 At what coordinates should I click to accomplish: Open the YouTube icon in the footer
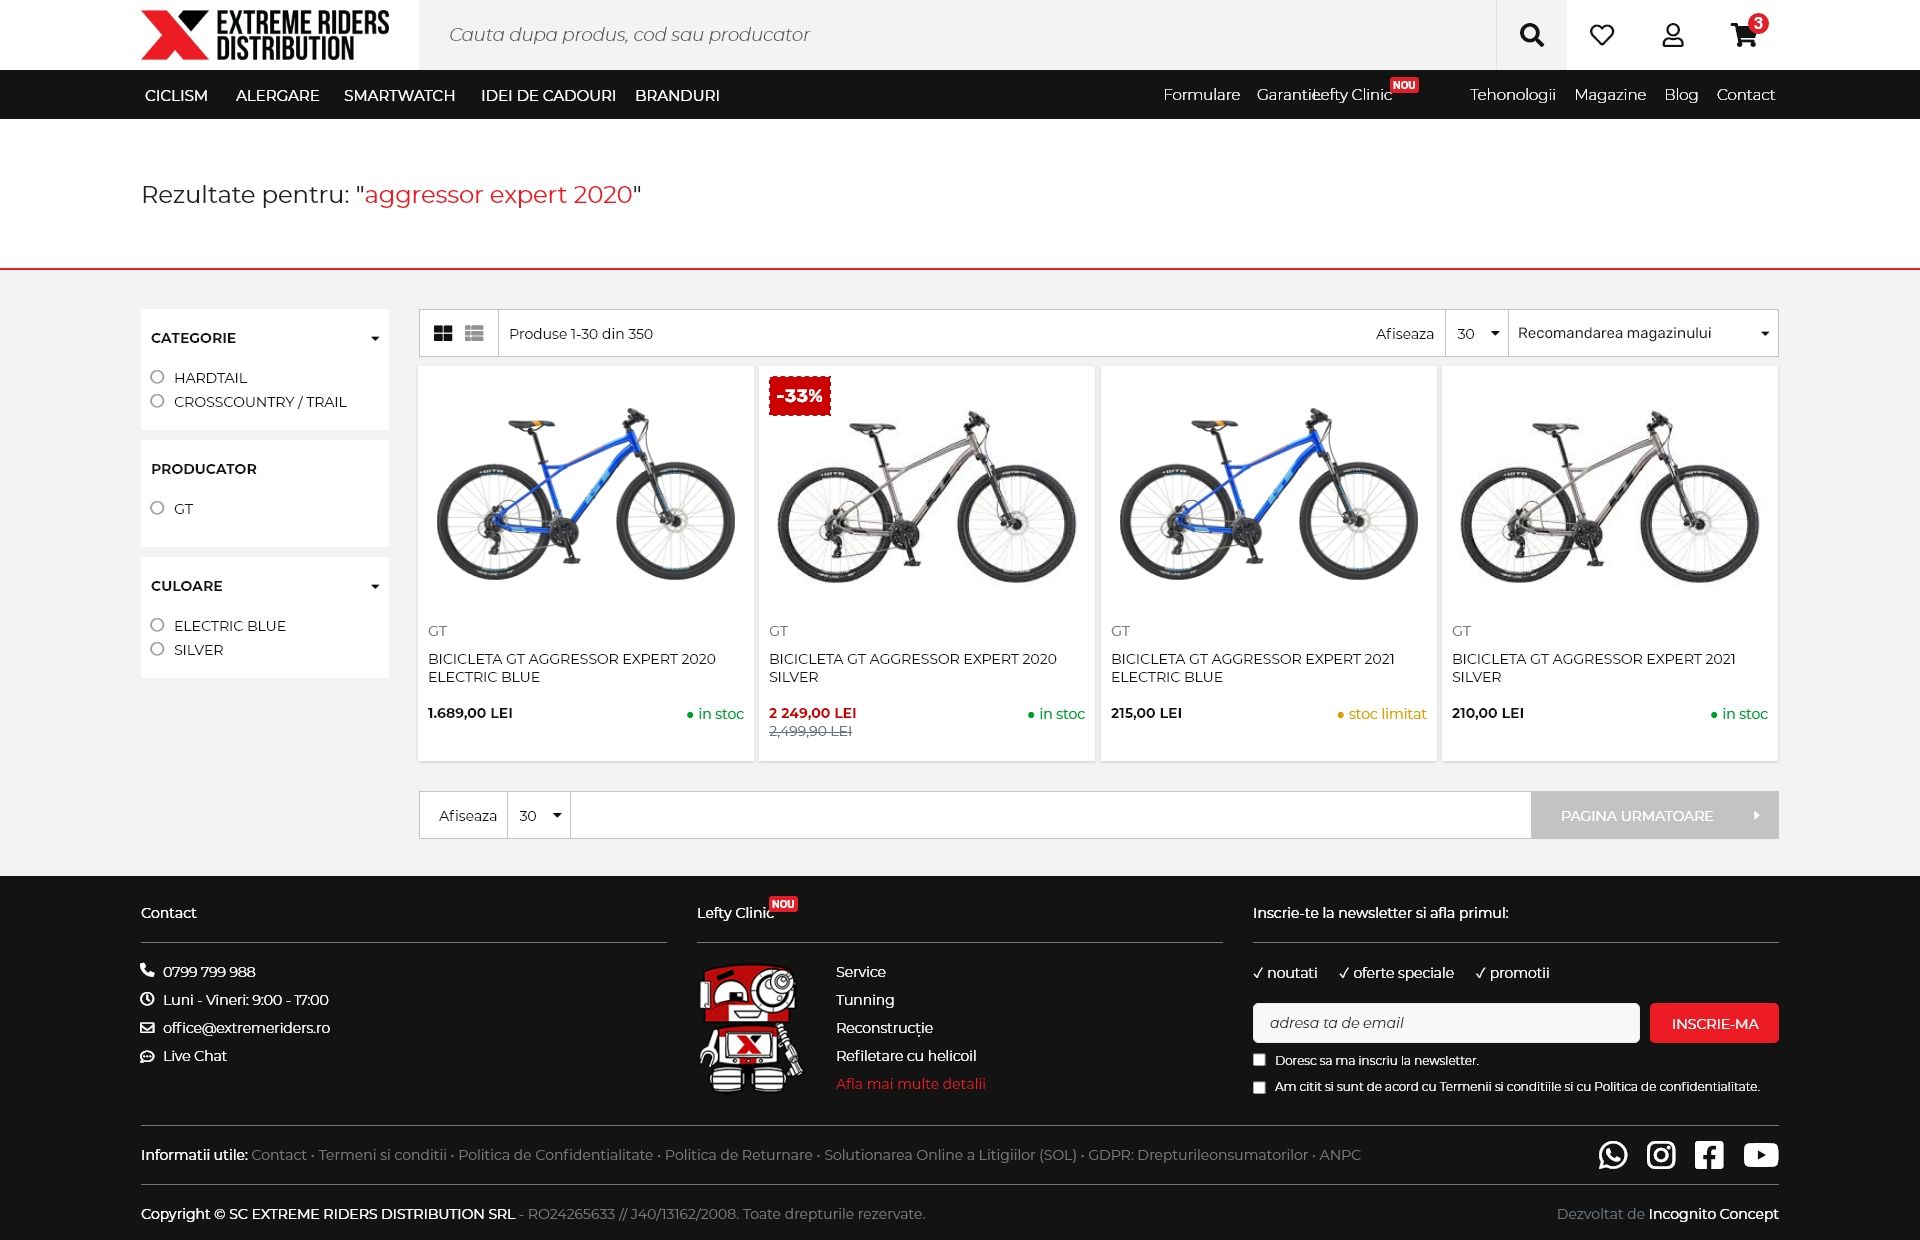tap(1758, 1155)
